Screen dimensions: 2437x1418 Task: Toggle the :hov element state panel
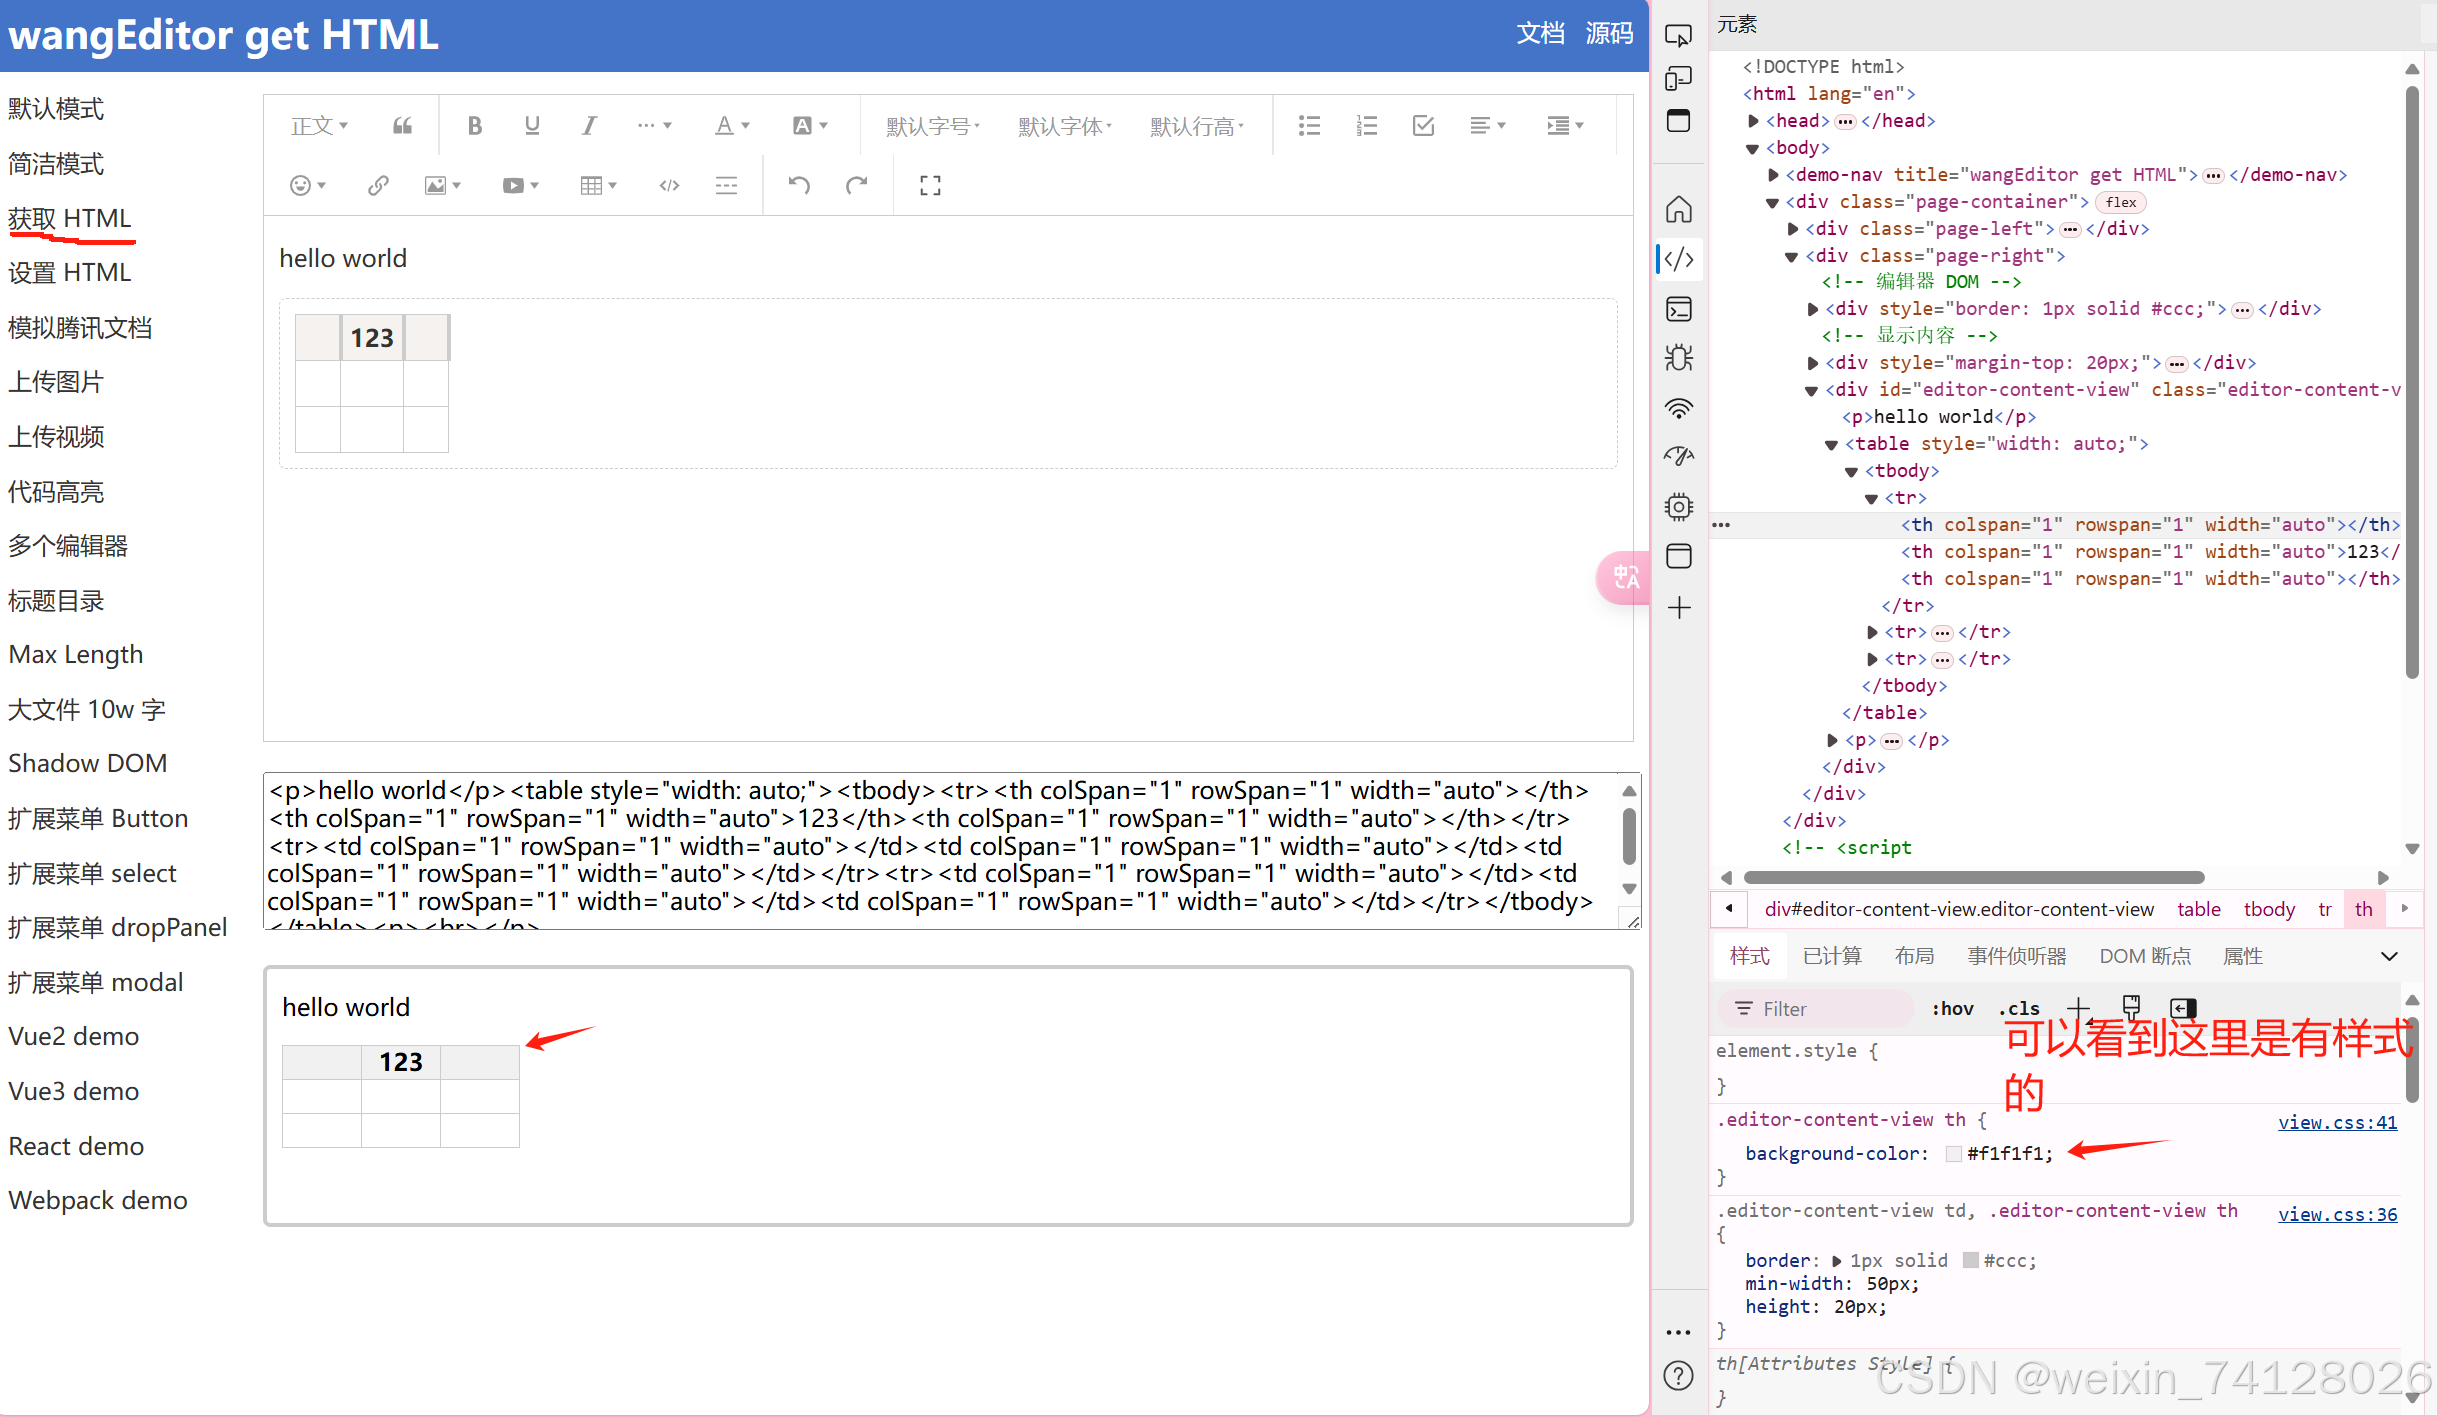[x=1952, y=1008]
